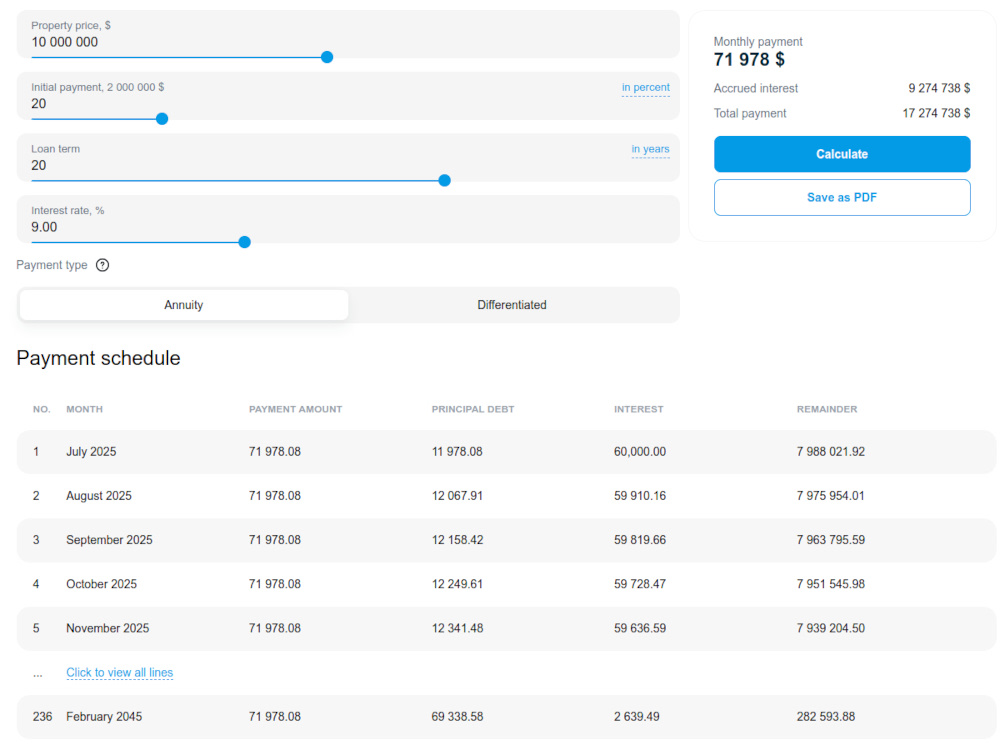Click remainder value 7 988 021.92
1000x750 pixels.
click(x=830, y=452)
